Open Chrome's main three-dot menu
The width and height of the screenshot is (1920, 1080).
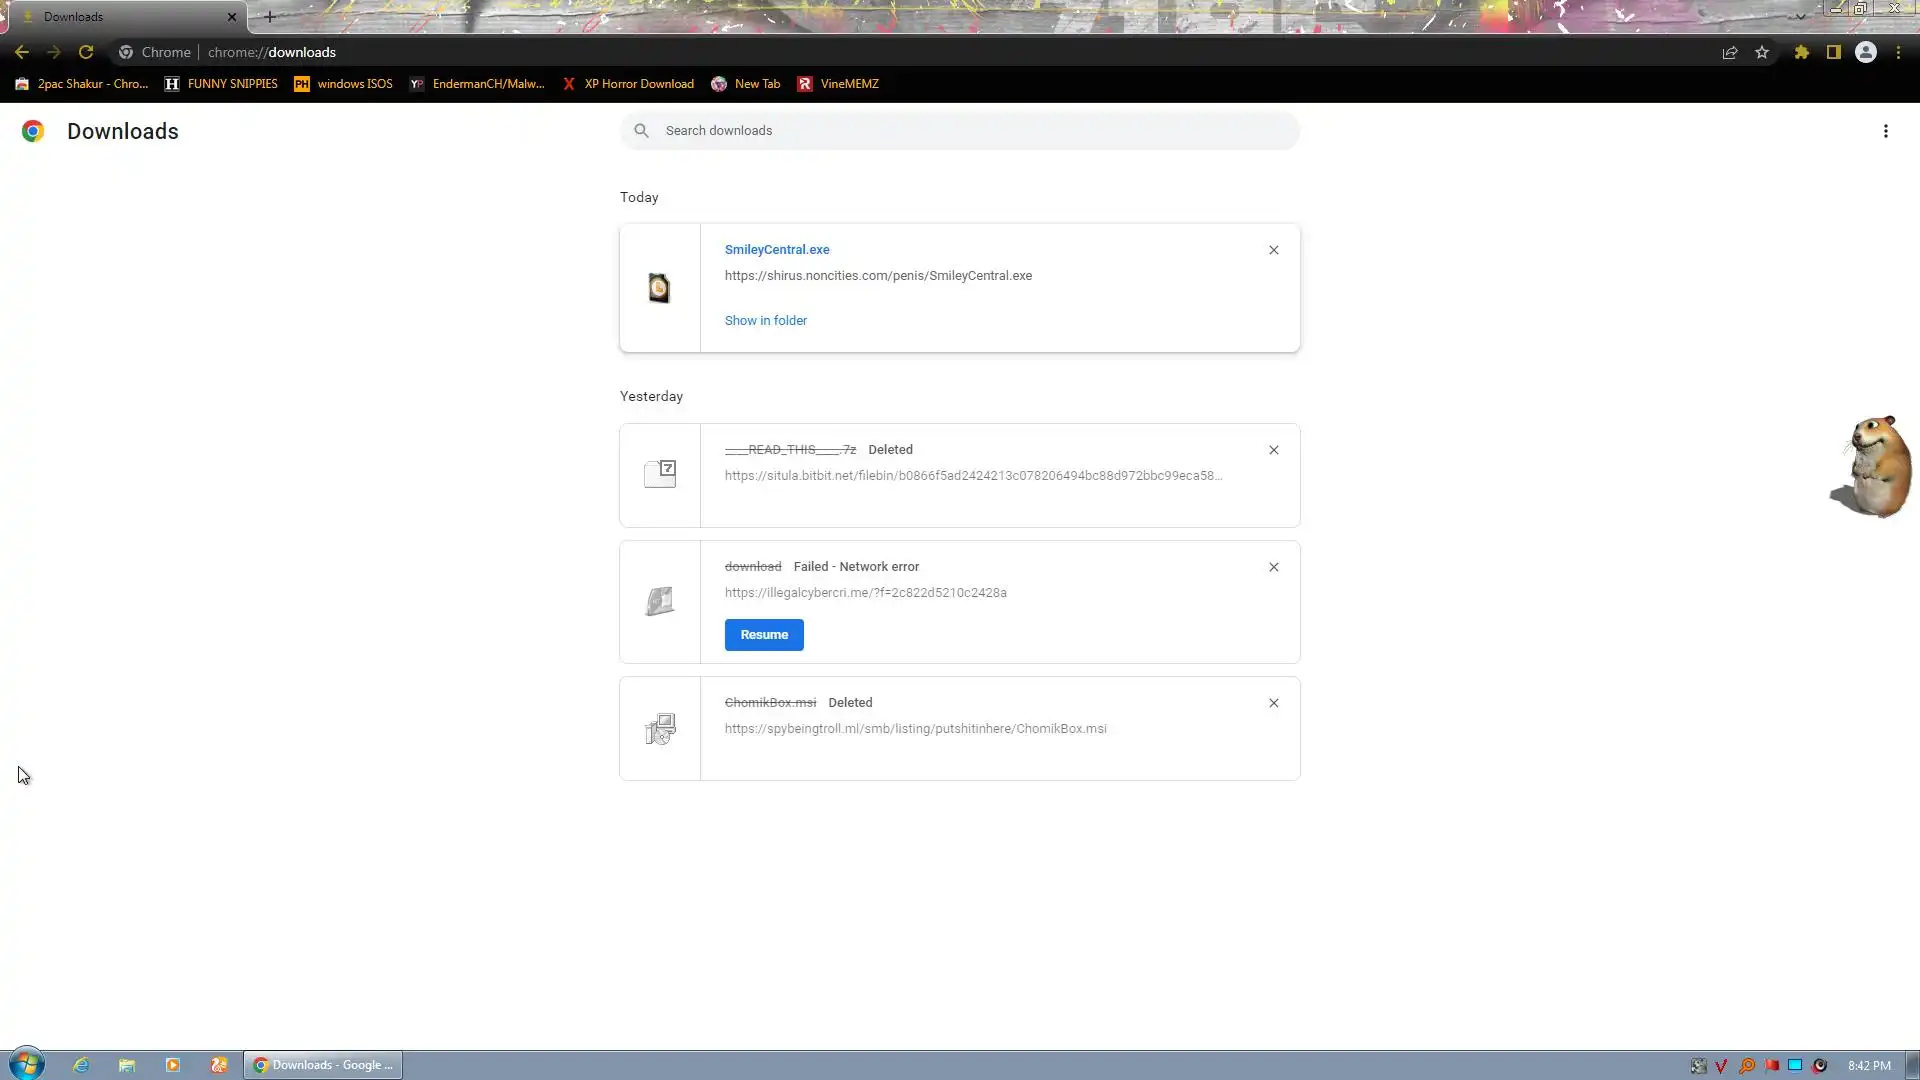click(x=1899, y=52)
